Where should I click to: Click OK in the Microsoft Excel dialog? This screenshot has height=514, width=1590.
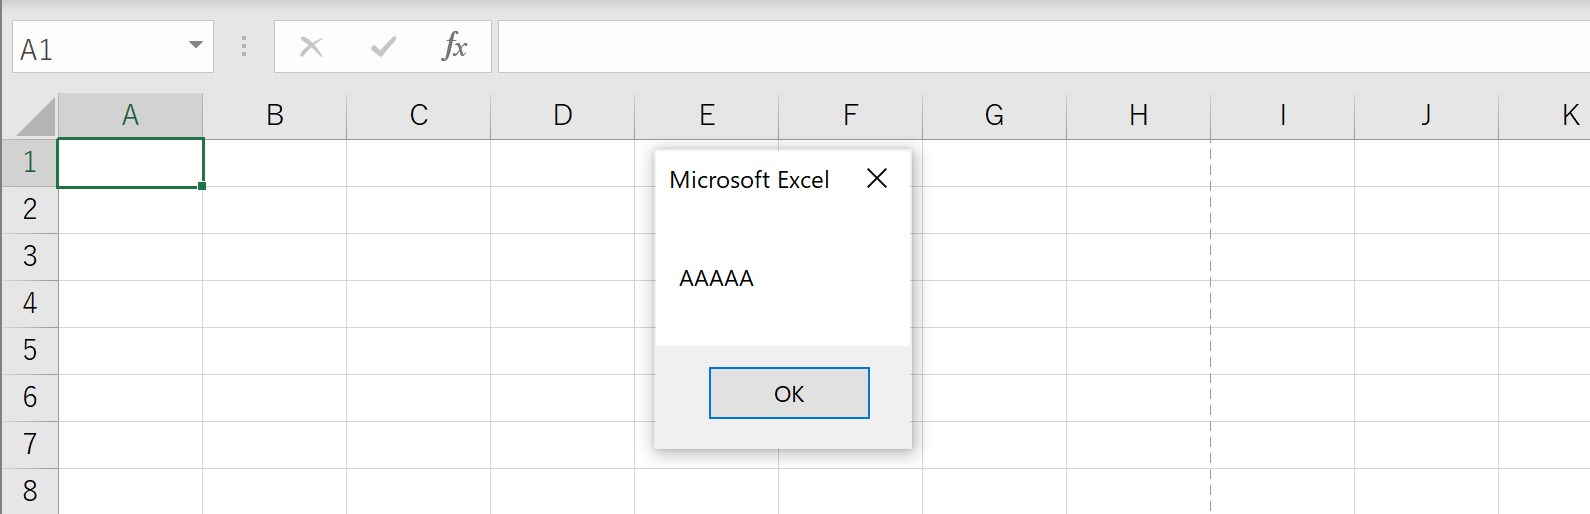coord(789,393)
